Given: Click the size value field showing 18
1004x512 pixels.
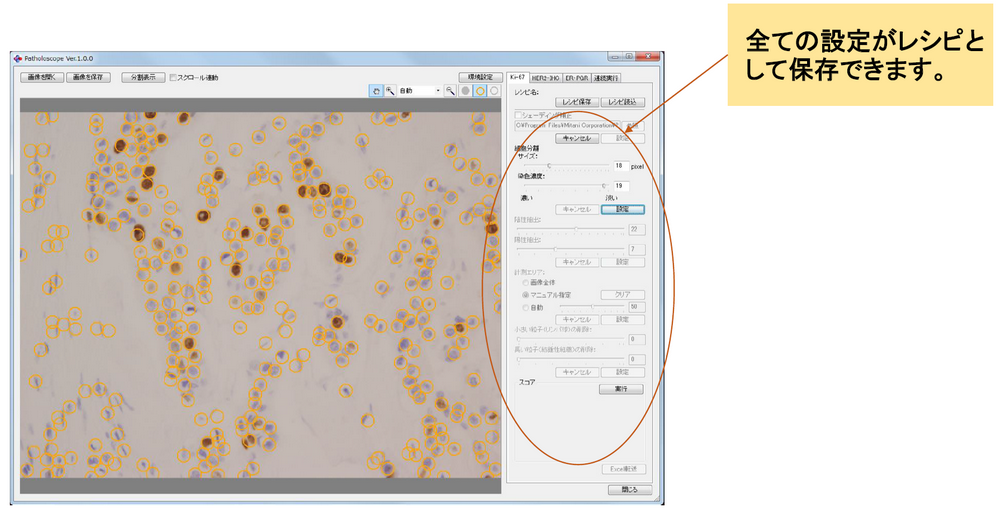Looking at the screenshot, I should (621, 166).
